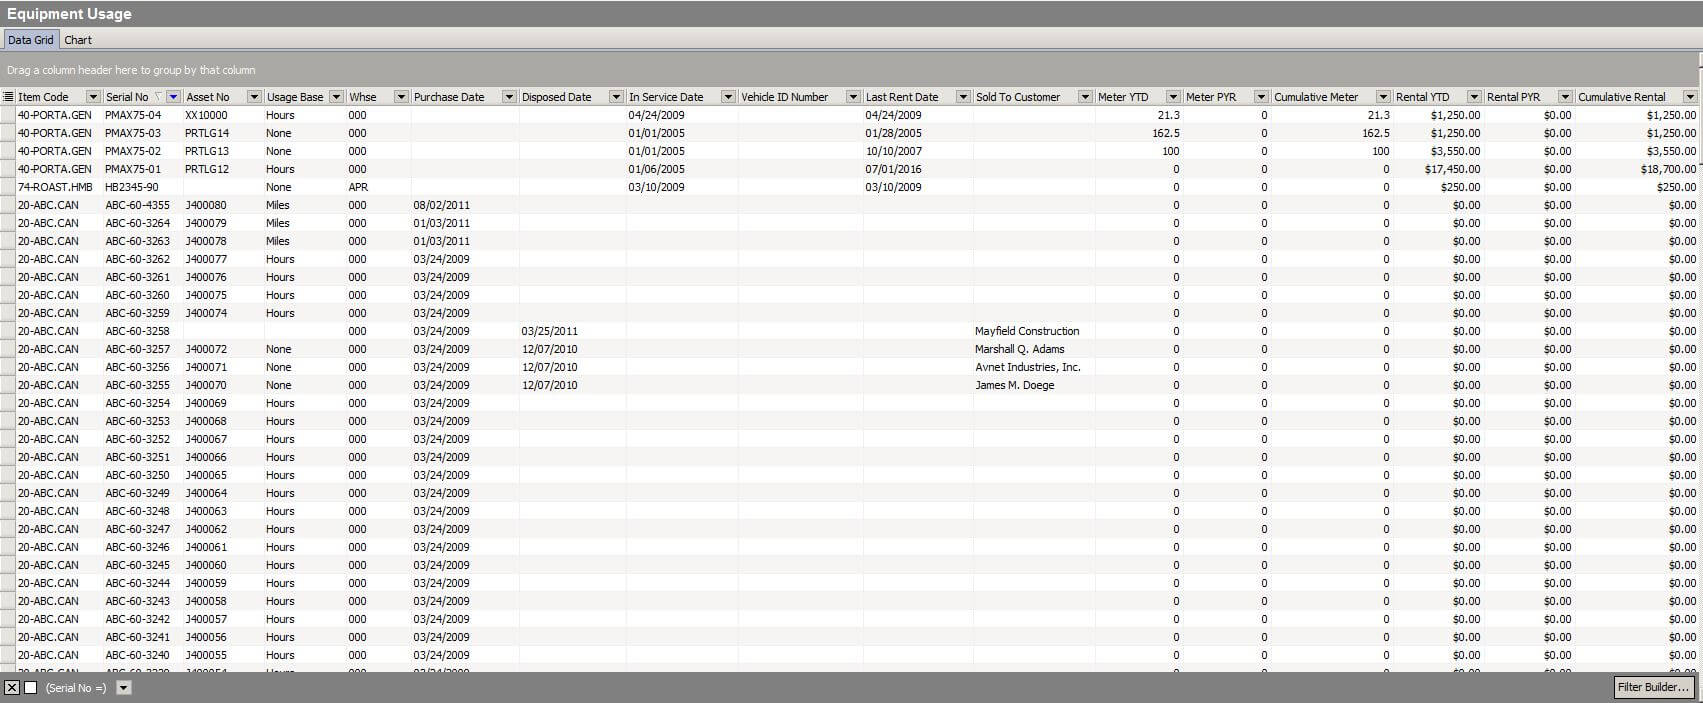This screenshot has height=703, width=1703.
Task: Select the Marshall Q. Adams customer cell
Action: click(x=1034, y=349)
